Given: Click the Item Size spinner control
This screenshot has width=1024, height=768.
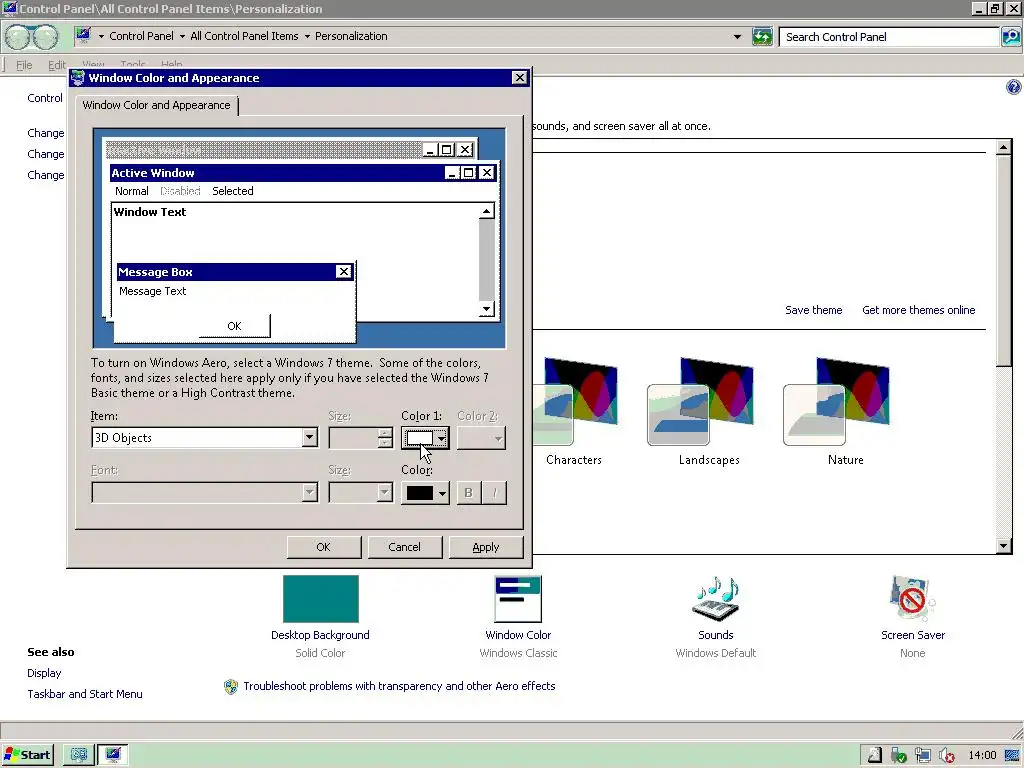Looking at the screenshot, I should [x=385, y=438].
